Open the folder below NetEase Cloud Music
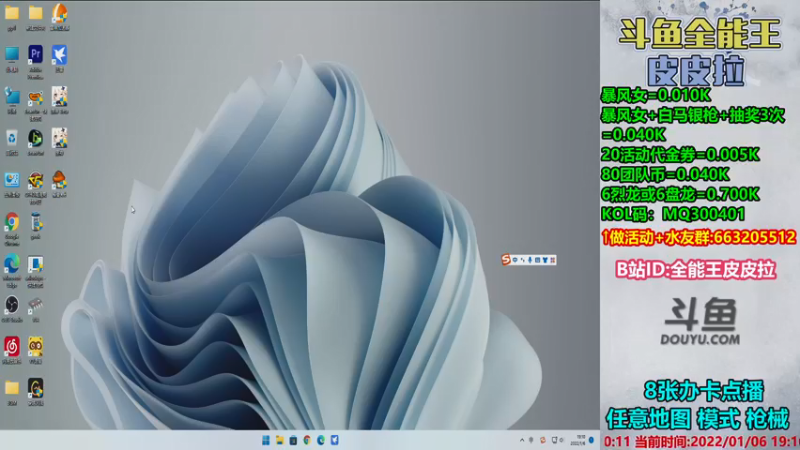Viewport: 800px width, 450px height. coord(12,389)
